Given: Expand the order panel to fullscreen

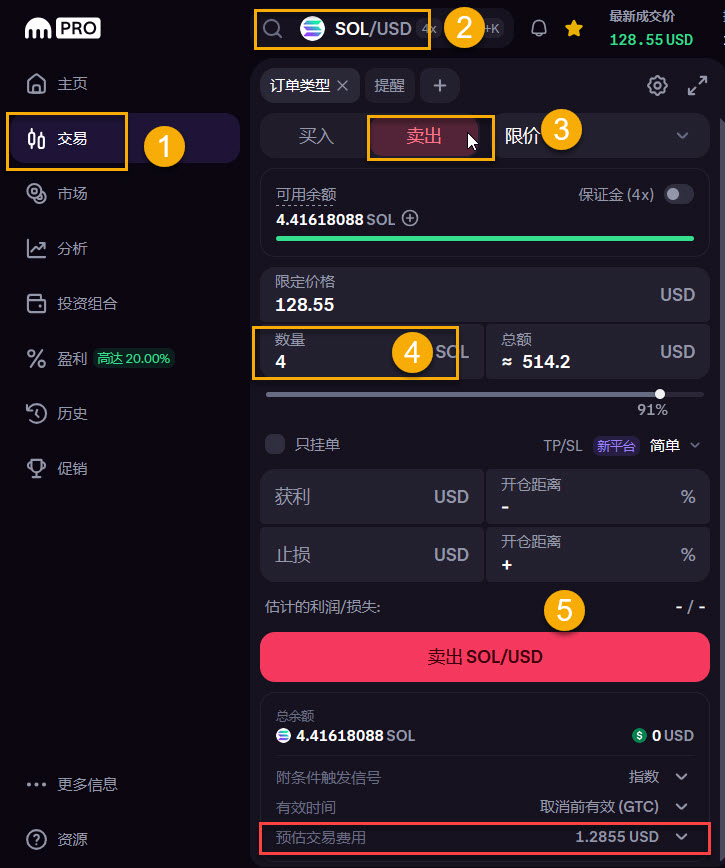Looking at the screenshot, I should click(697, 86).
